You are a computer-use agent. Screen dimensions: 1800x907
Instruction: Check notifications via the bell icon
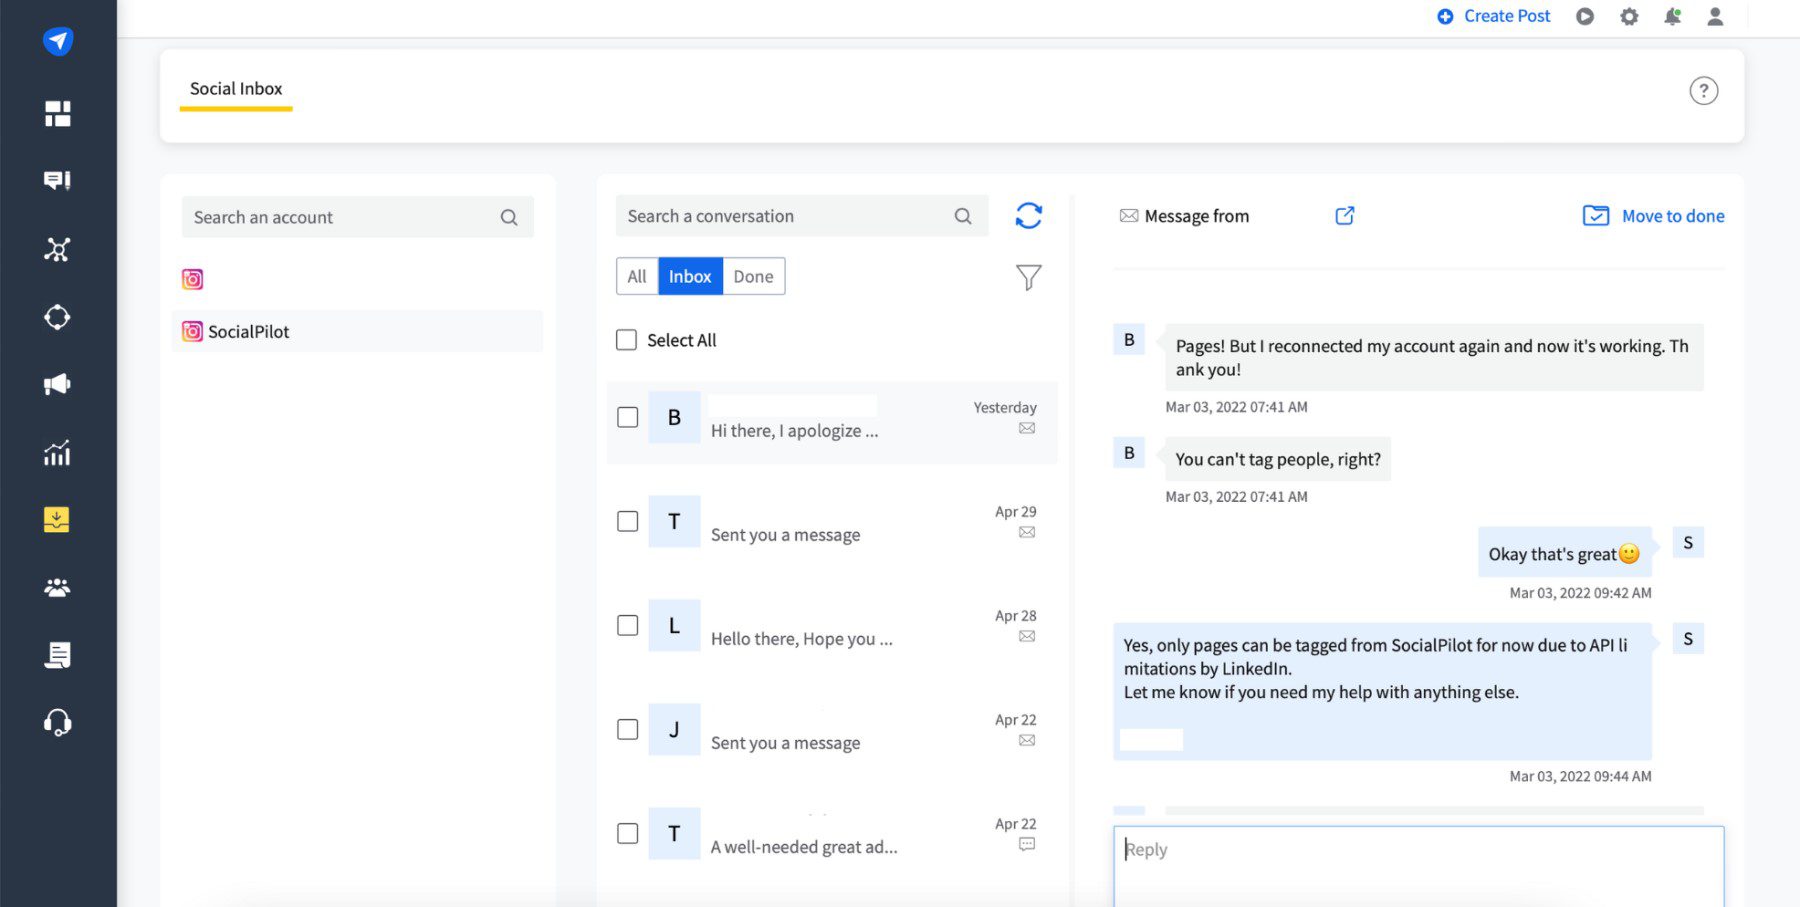coord(1672,16)
